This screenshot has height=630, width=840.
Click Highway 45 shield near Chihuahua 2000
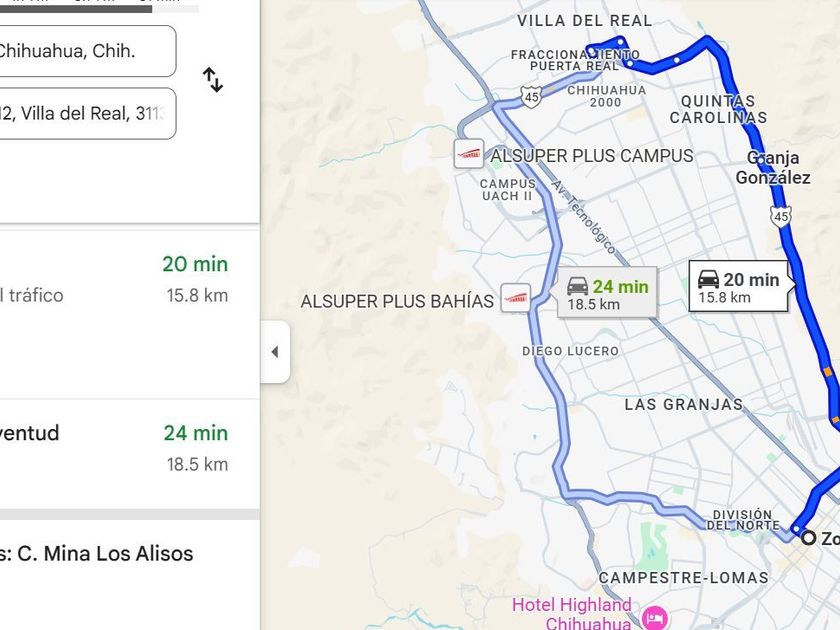tap(531, 96)
